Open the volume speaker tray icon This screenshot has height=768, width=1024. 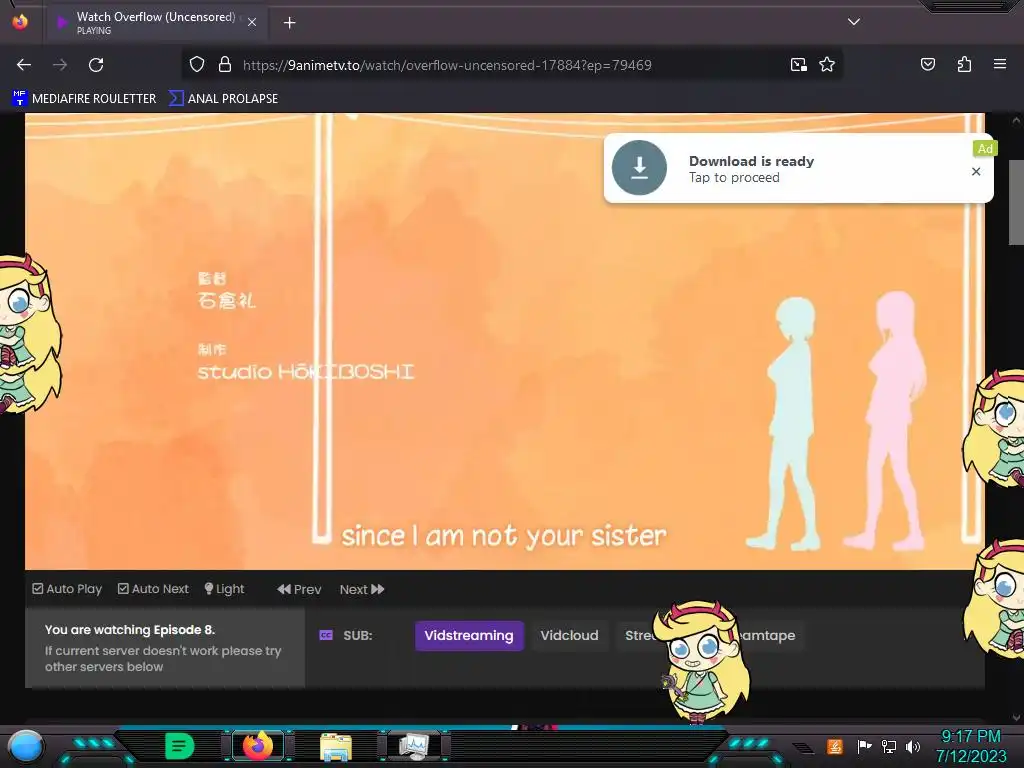point(913,746)
